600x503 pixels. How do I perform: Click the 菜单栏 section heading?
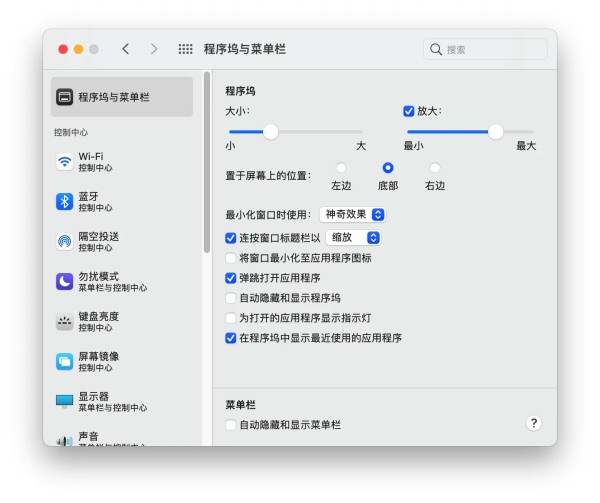click(240, 405)
